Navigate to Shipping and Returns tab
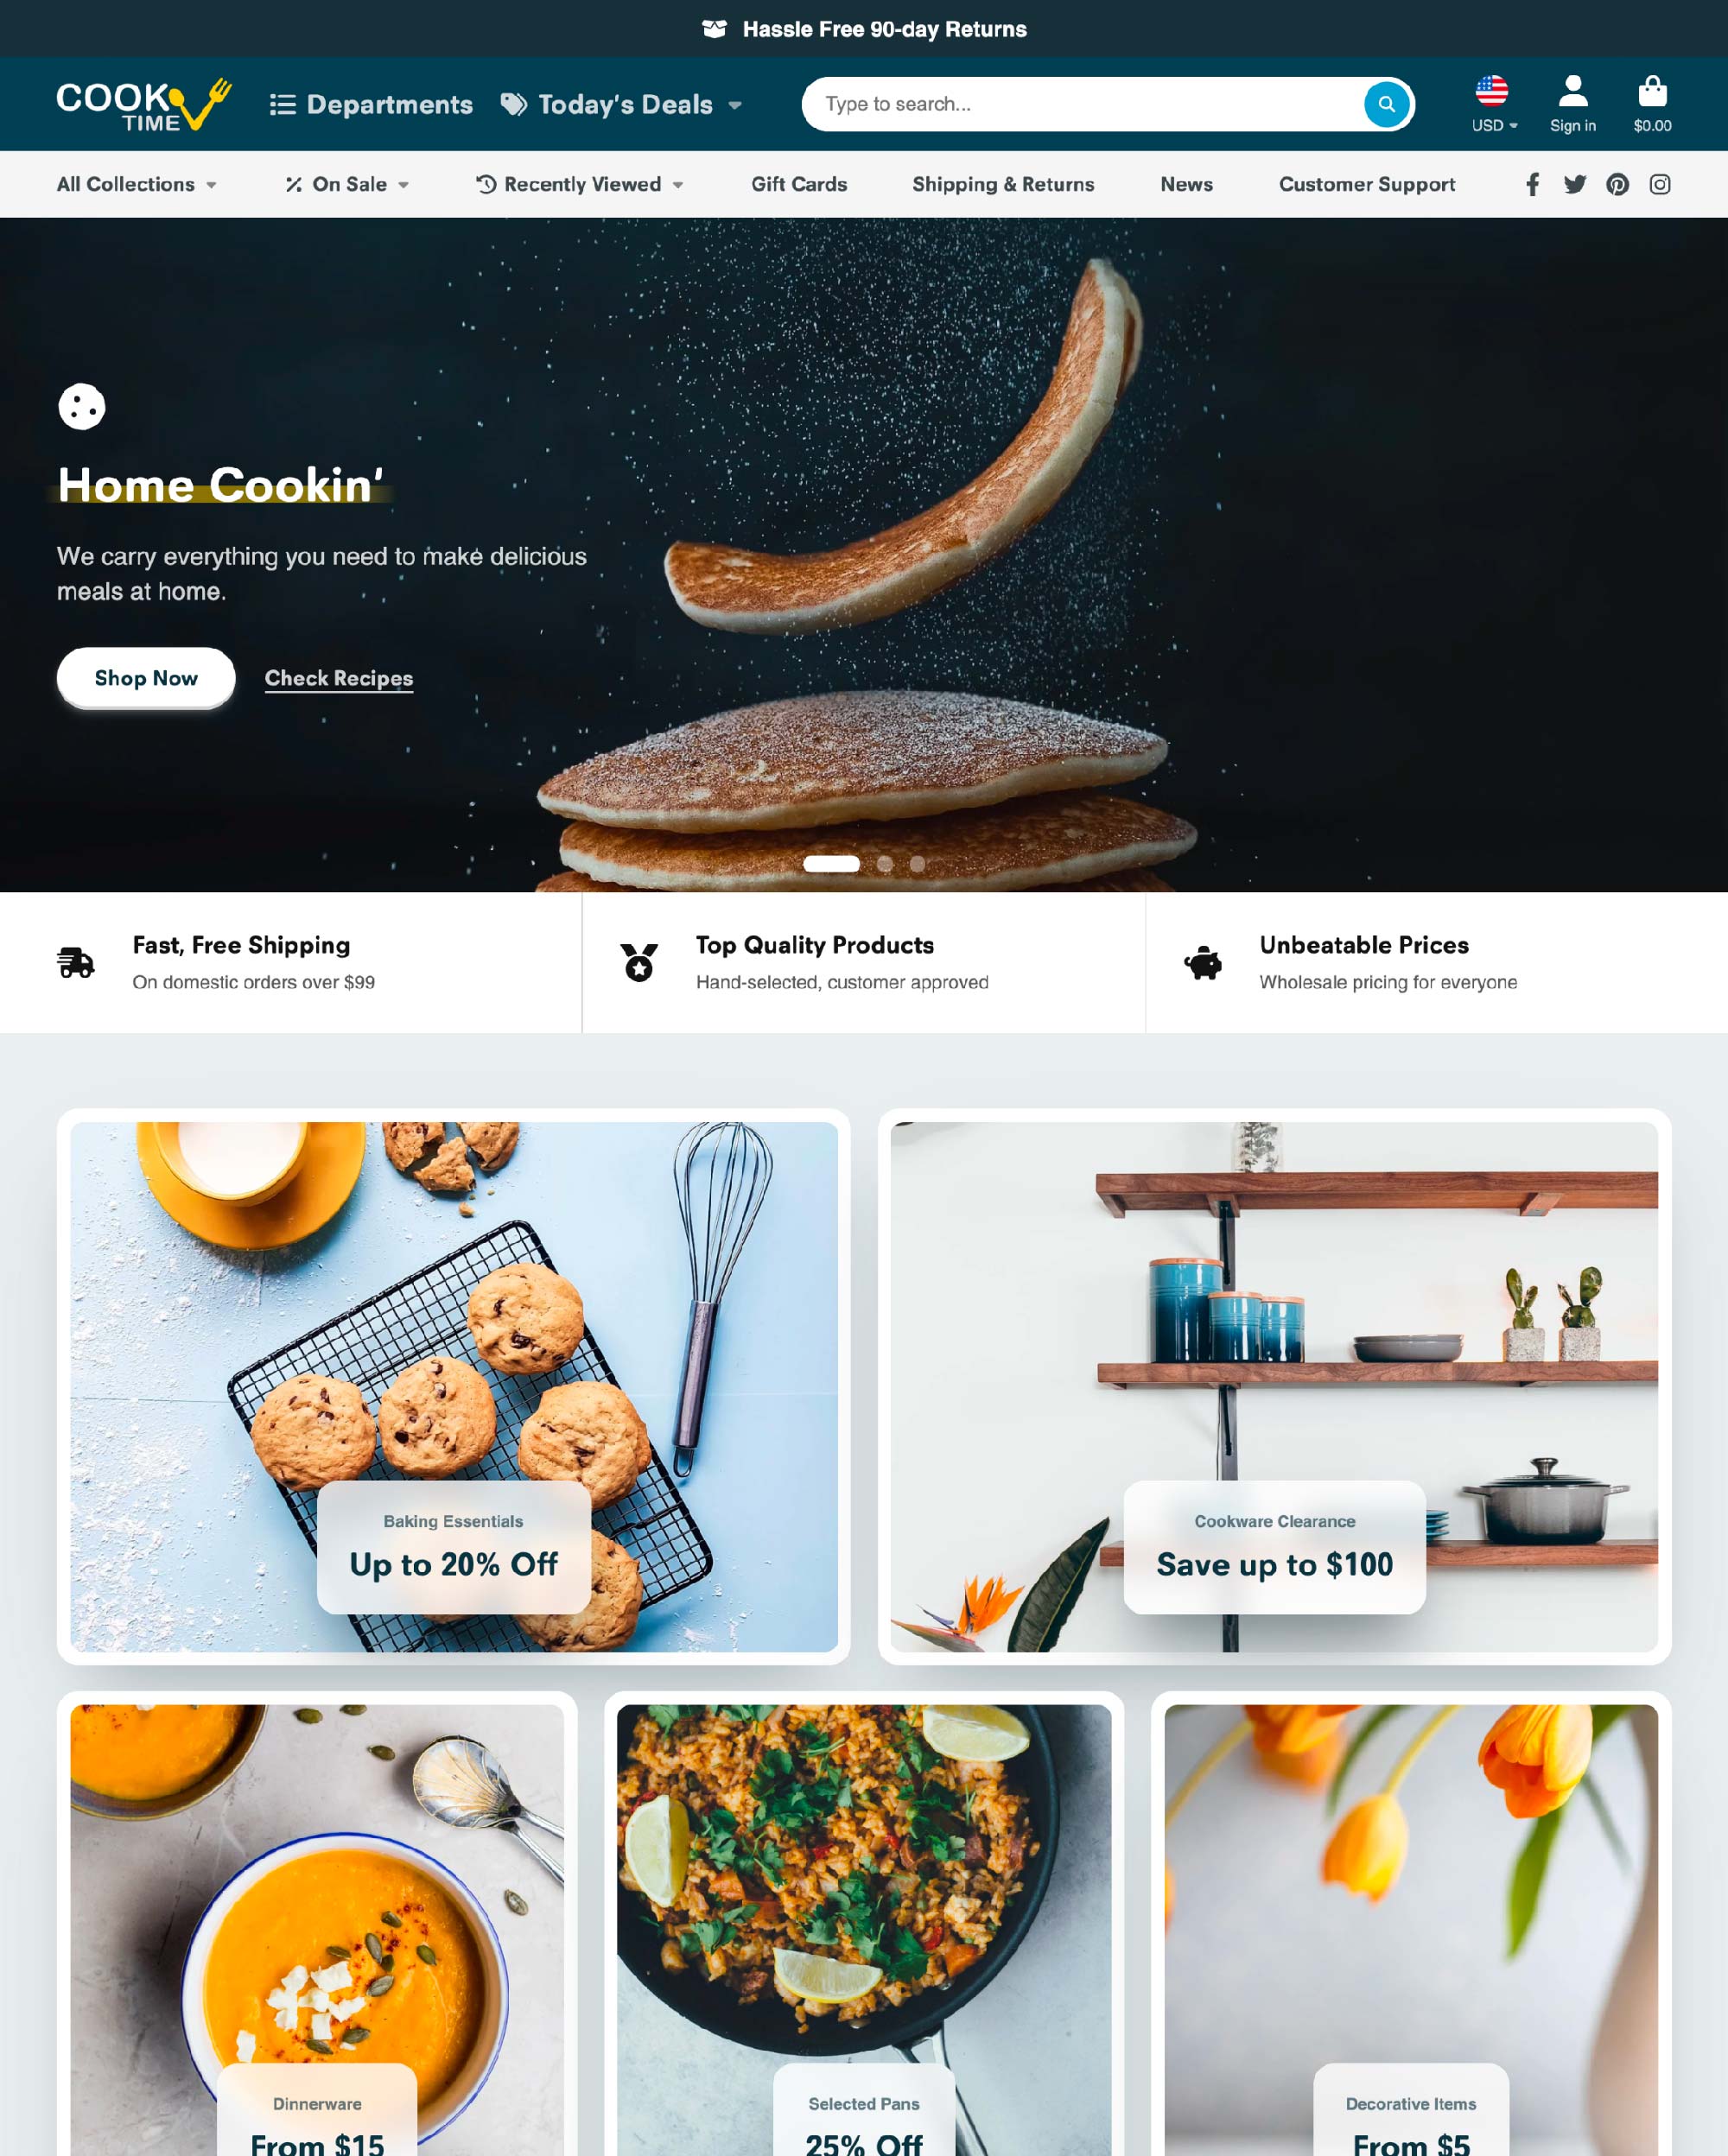 [x=1003, y=183]
